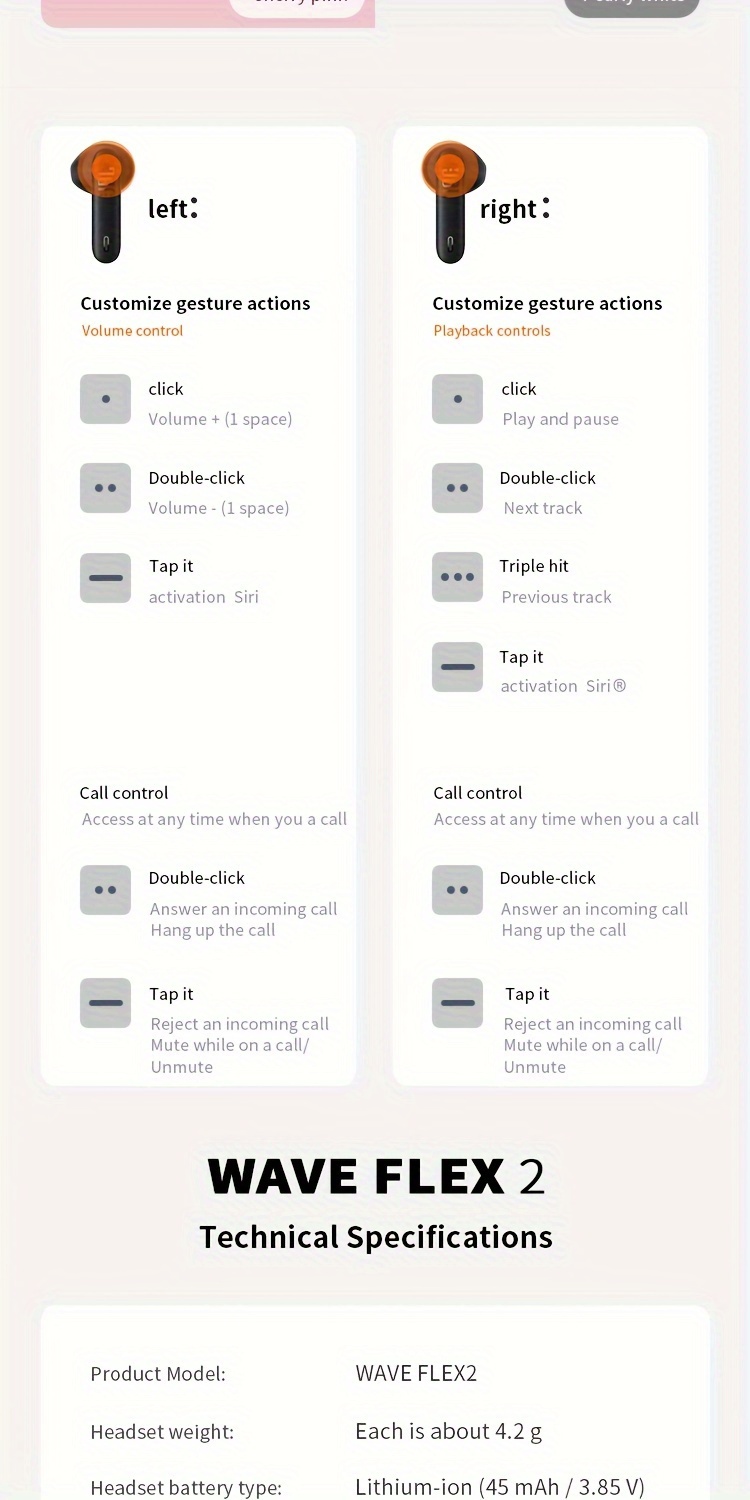Click the Technical Specifications title
750x1500 pixels.
click(x=376, y=1237)
